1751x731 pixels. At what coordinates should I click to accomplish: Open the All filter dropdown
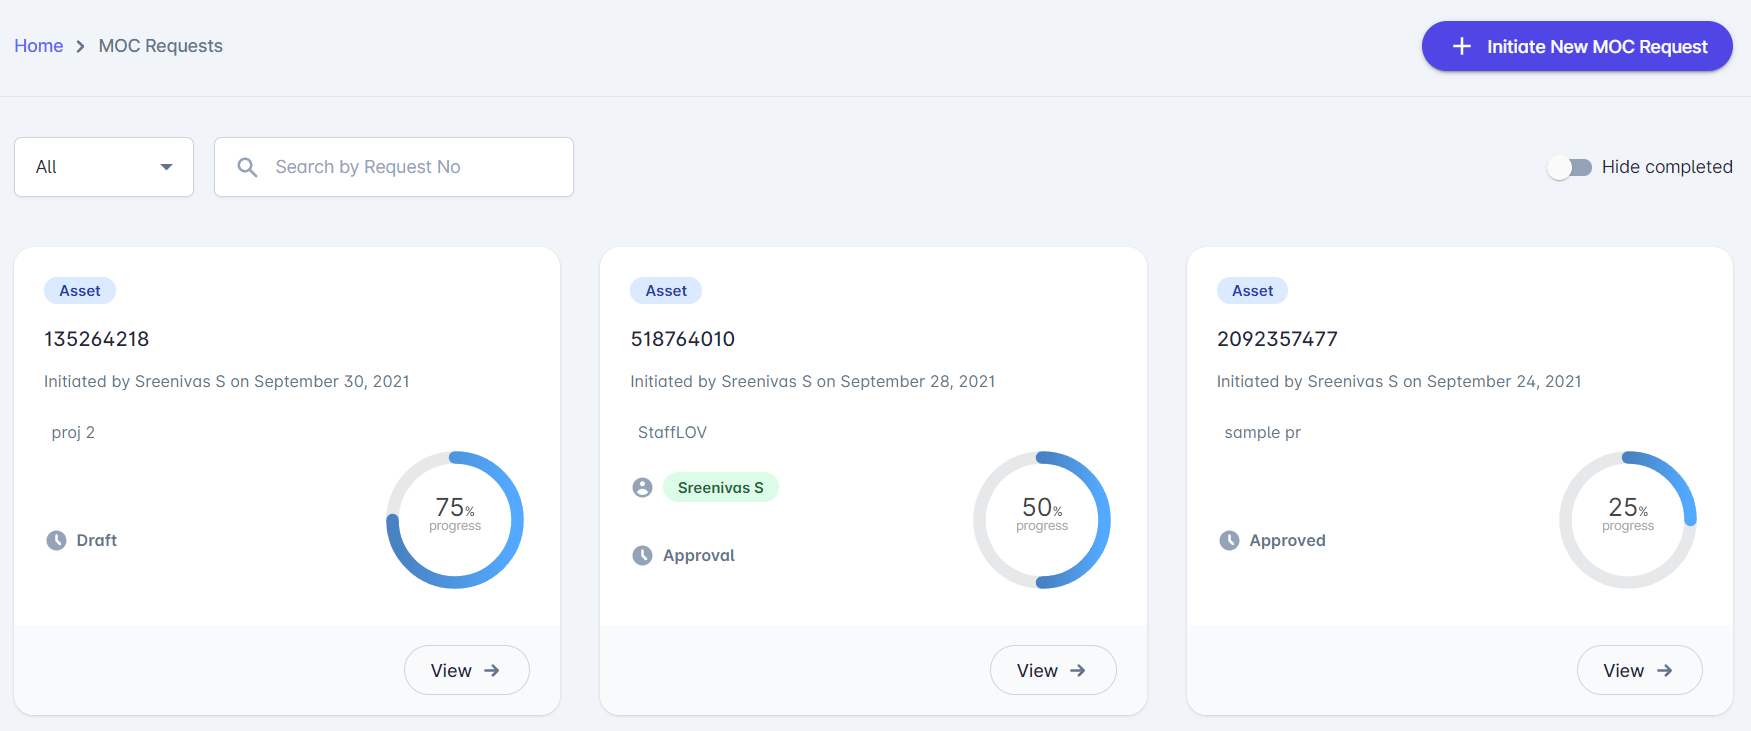[x=103, y=167]
